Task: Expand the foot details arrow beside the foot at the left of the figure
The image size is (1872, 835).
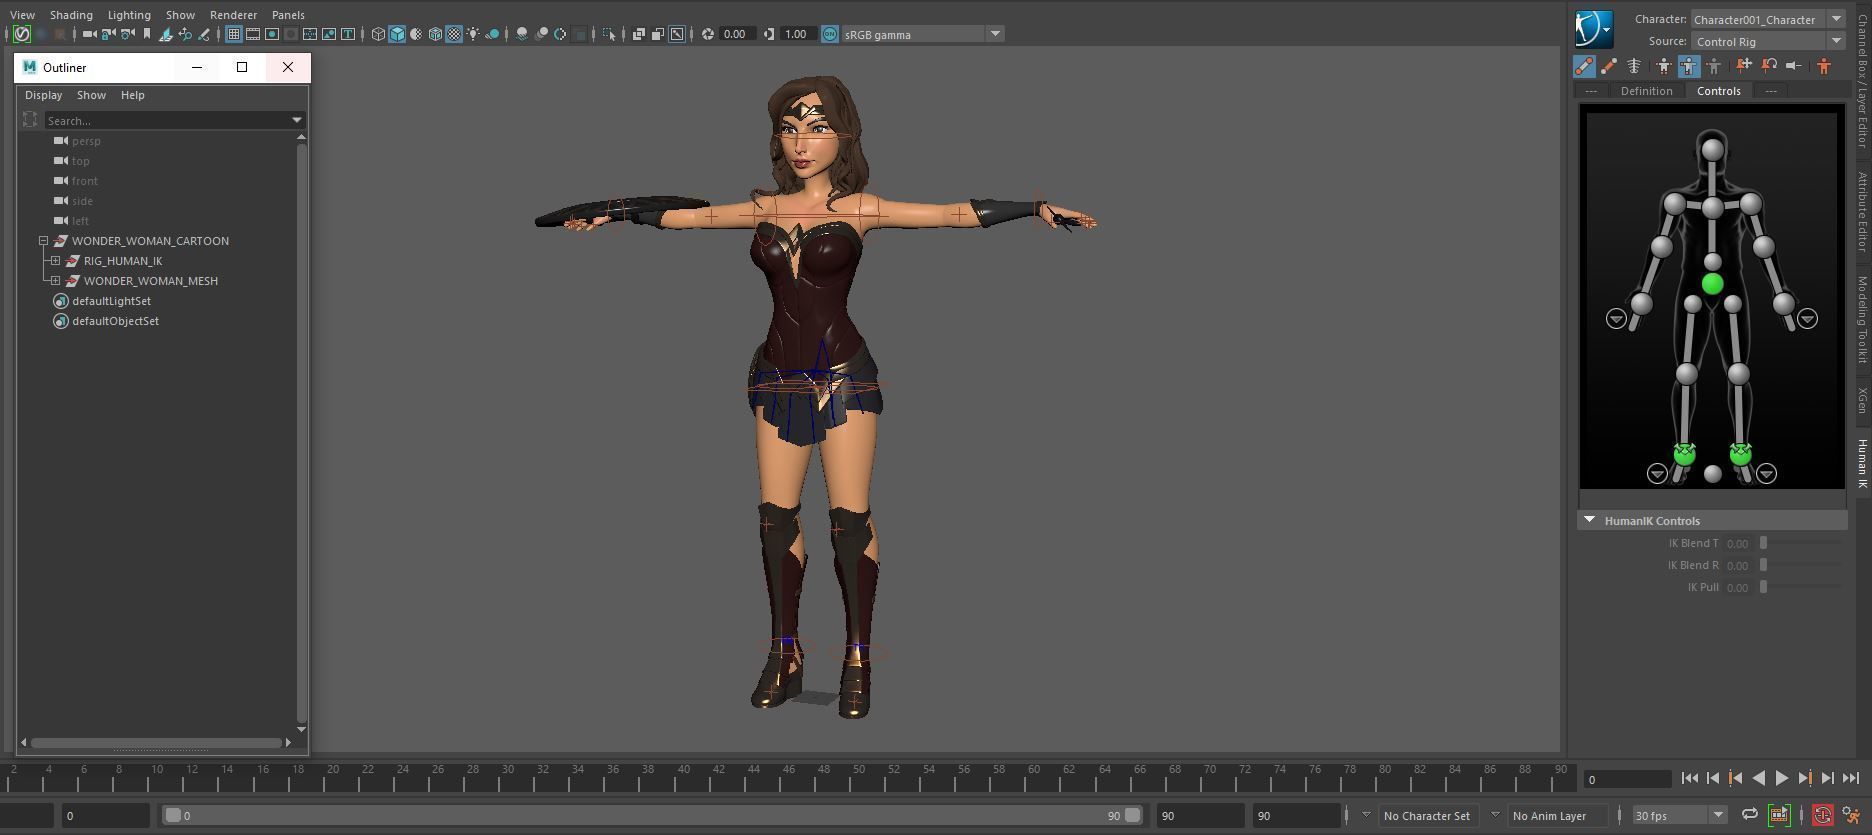Action: (1657, 473)
